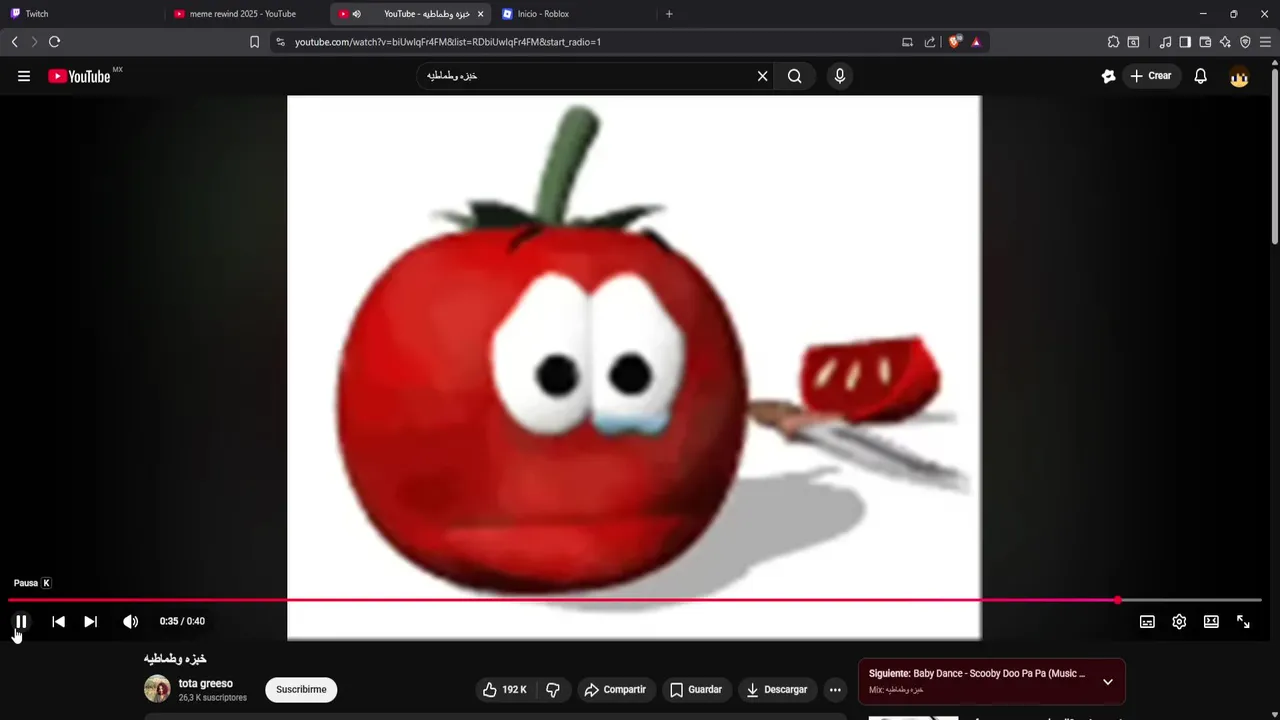Enter full screen mode

(x=1243, y=621)
